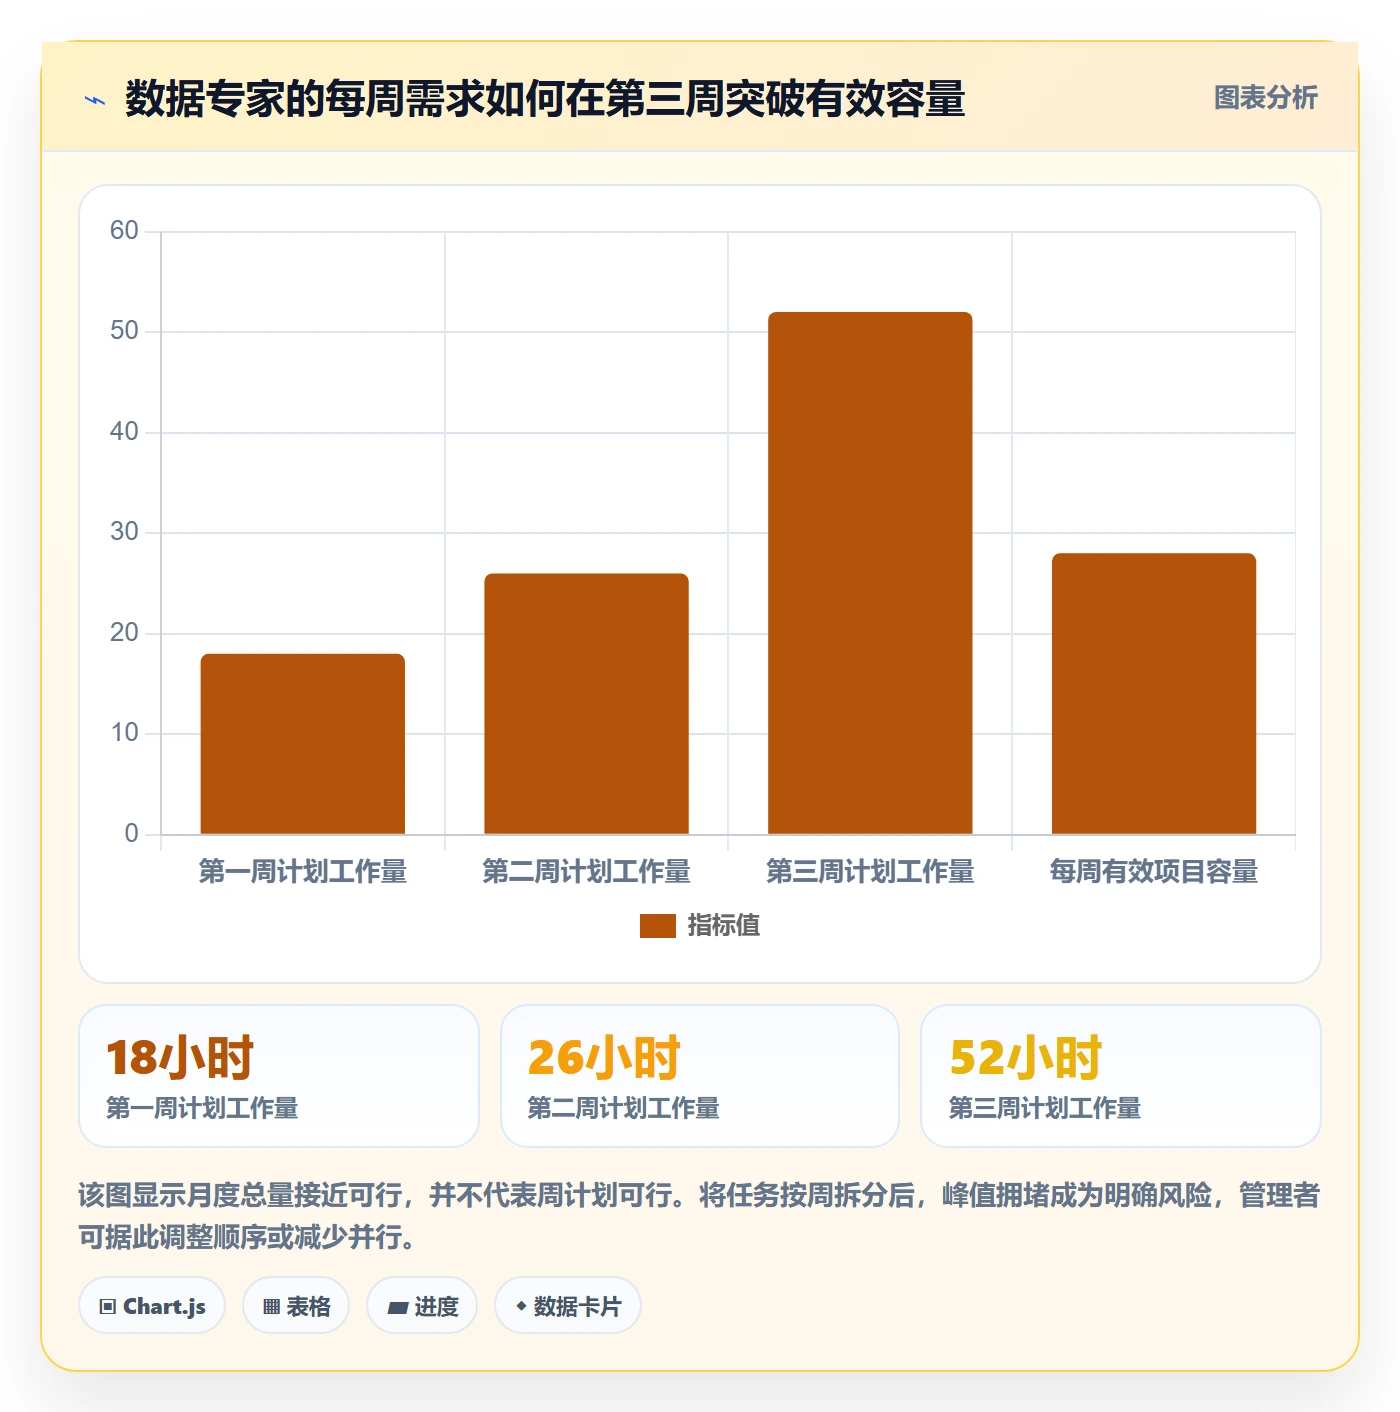
Task: Click the x-axis label 第三周计划工作量
Action: coord(870,872)
